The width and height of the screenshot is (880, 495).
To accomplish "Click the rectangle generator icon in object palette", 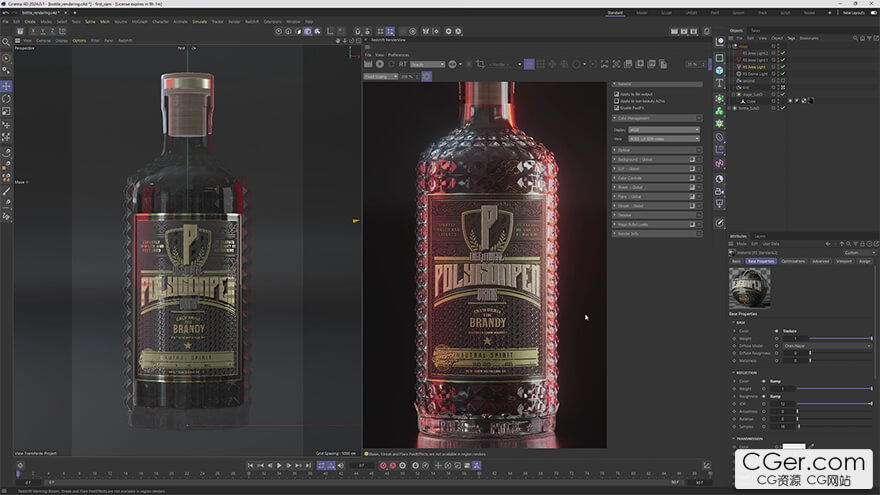I will point(719,58).
